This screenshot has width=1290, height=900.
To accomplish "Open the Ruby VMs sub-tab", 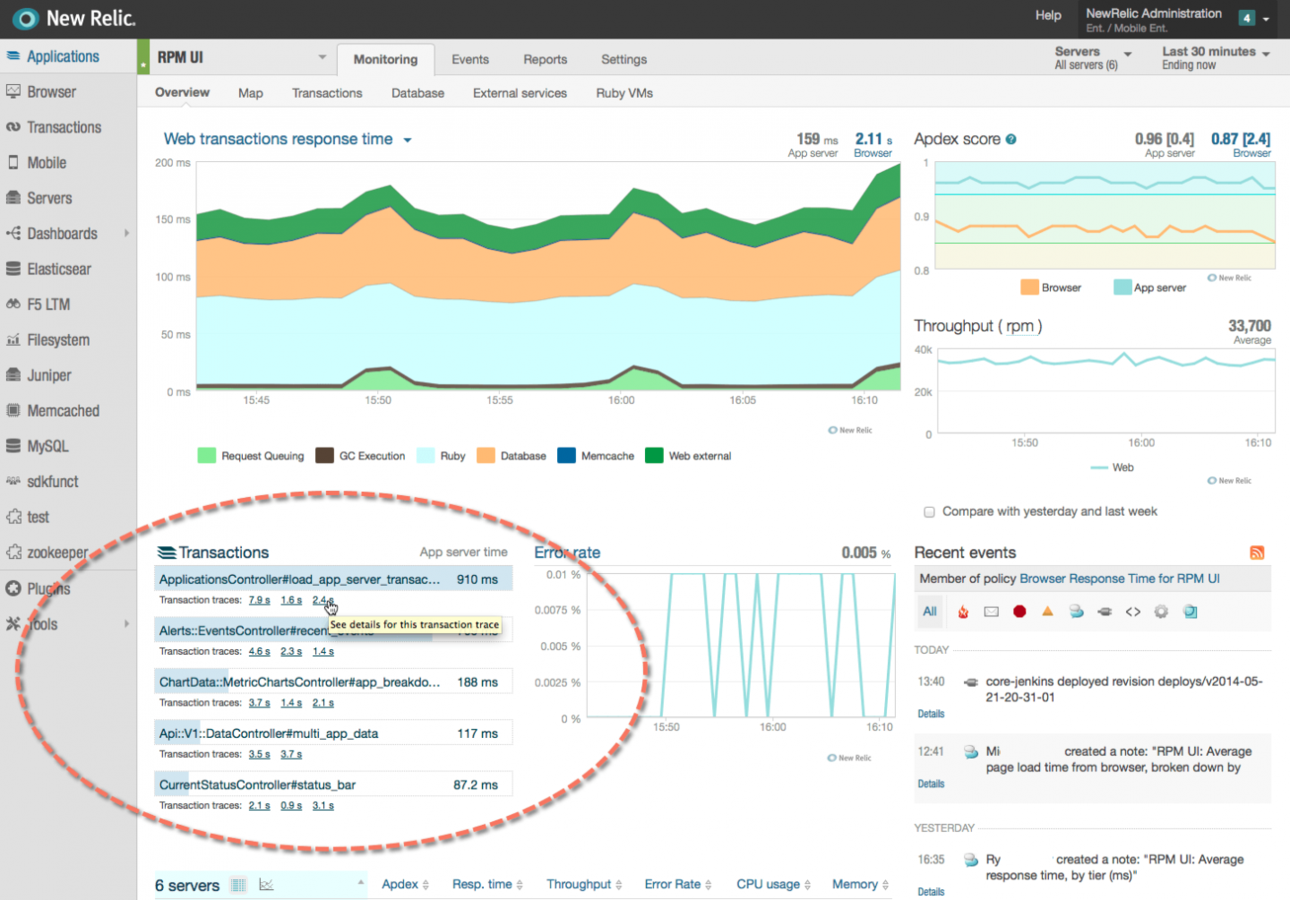I will (624, 93).
